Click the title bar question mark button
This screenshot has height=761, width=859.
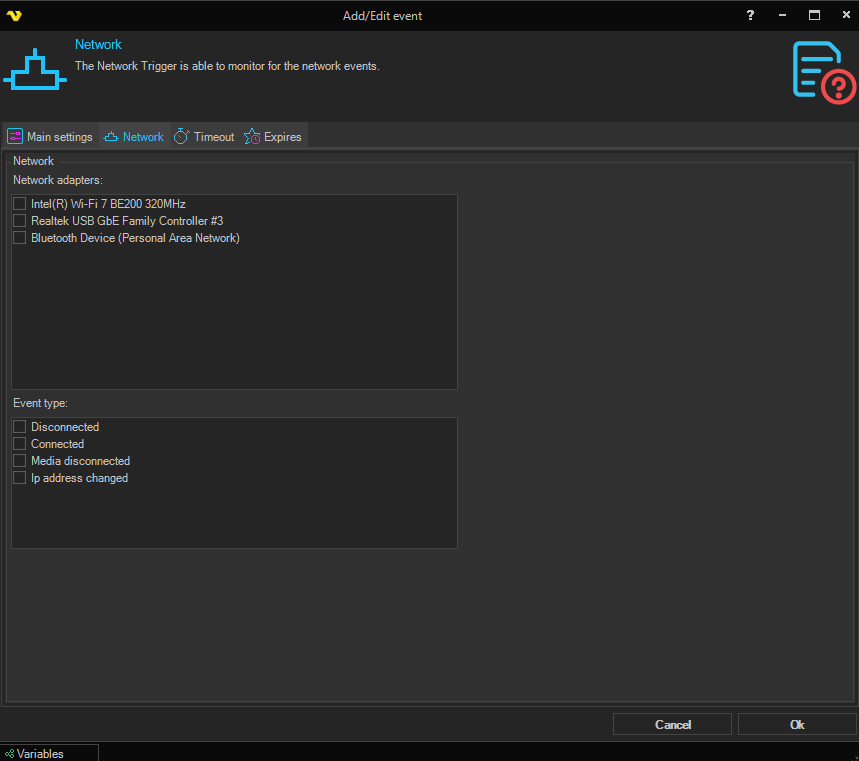point(751,16)
